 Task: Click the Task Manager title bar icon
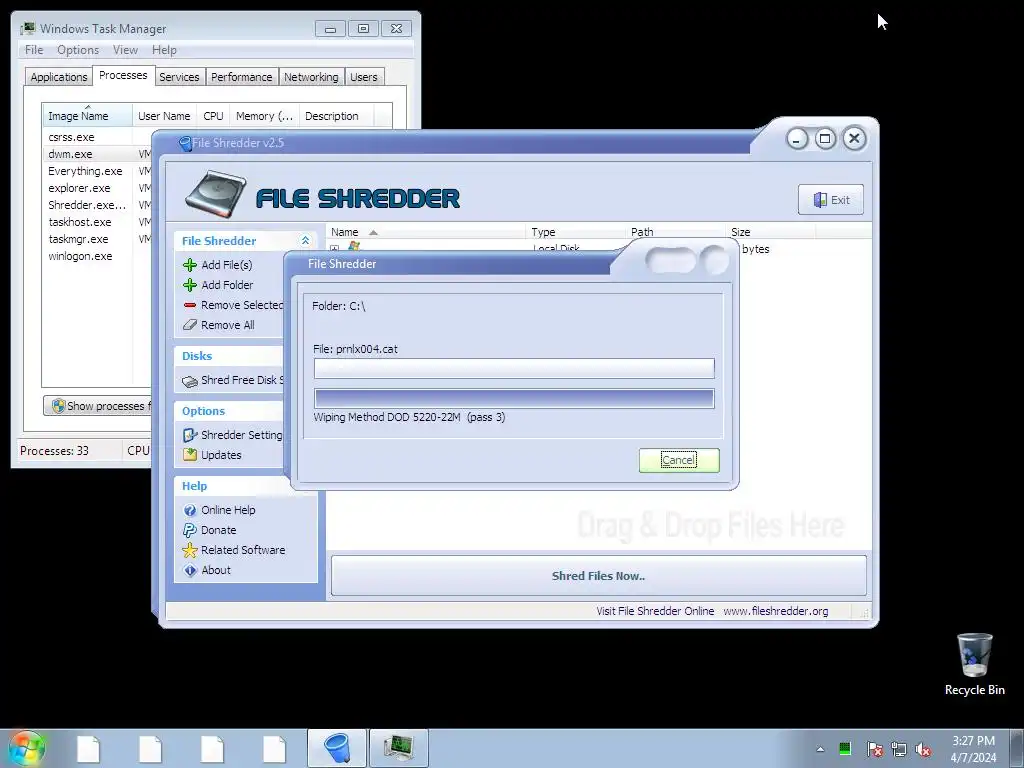28,29
